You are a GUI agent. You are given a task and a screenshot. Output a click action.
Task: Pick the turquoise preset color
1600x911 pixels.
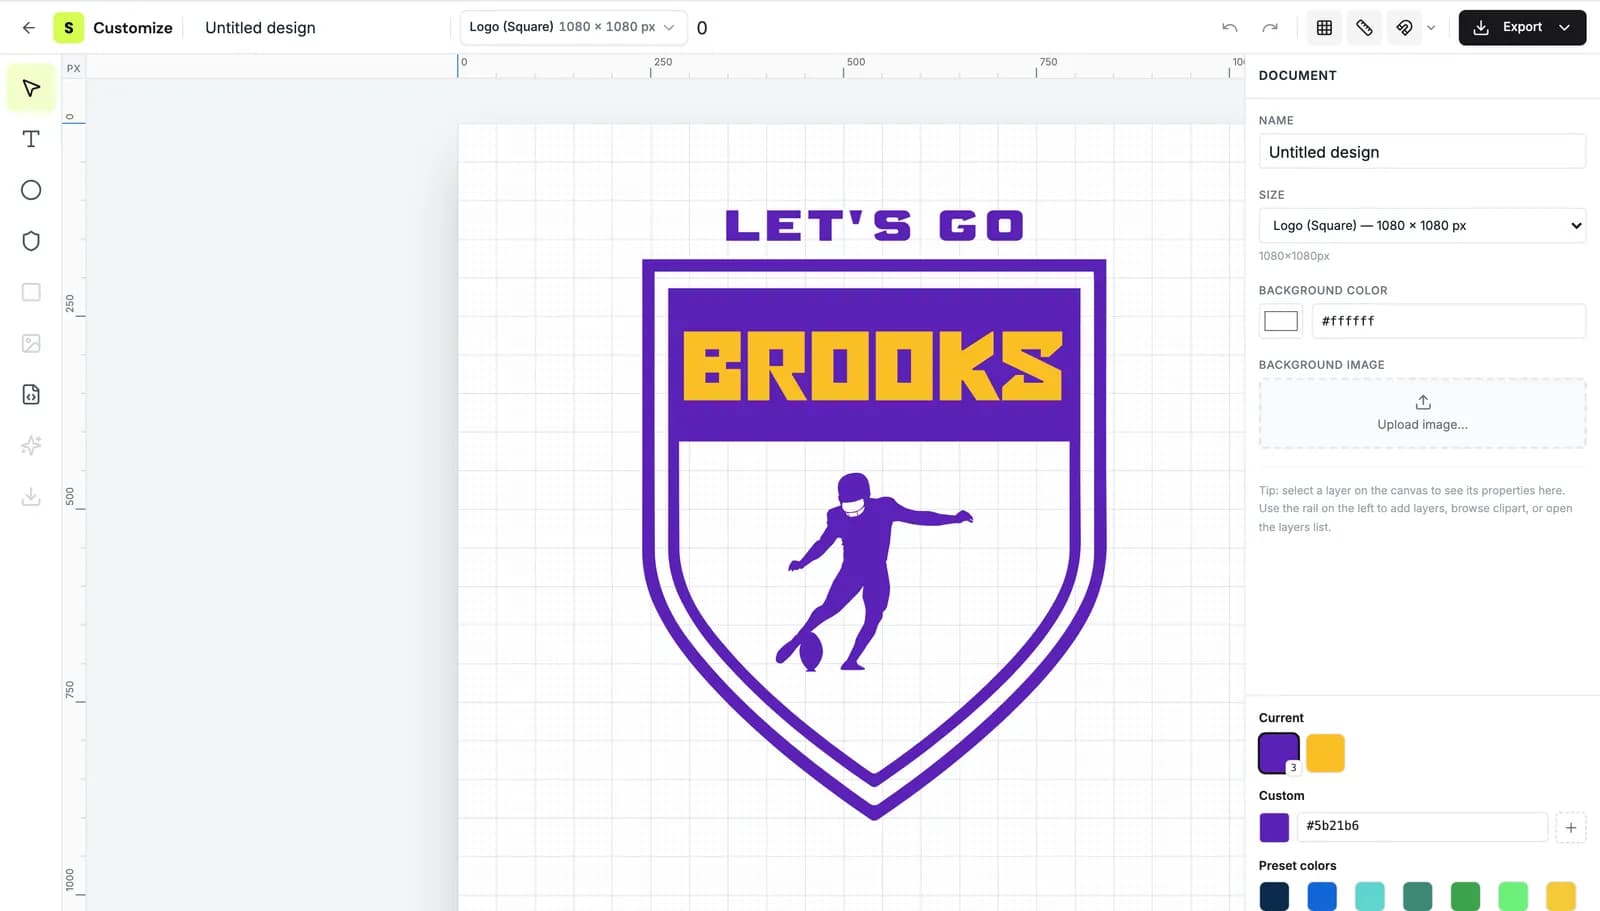(x=1370, y=896)
